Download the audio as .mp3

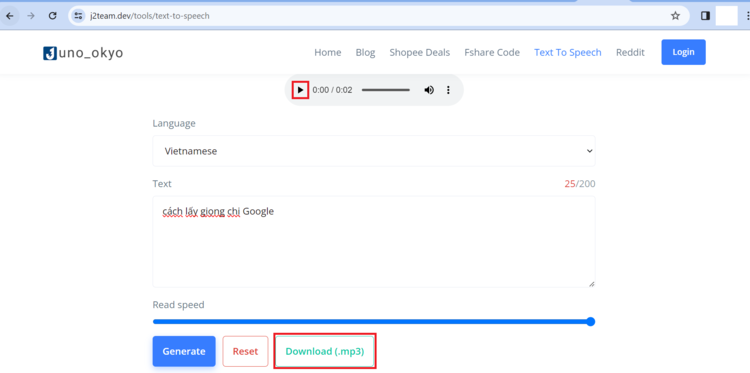(x=325, y=351)
